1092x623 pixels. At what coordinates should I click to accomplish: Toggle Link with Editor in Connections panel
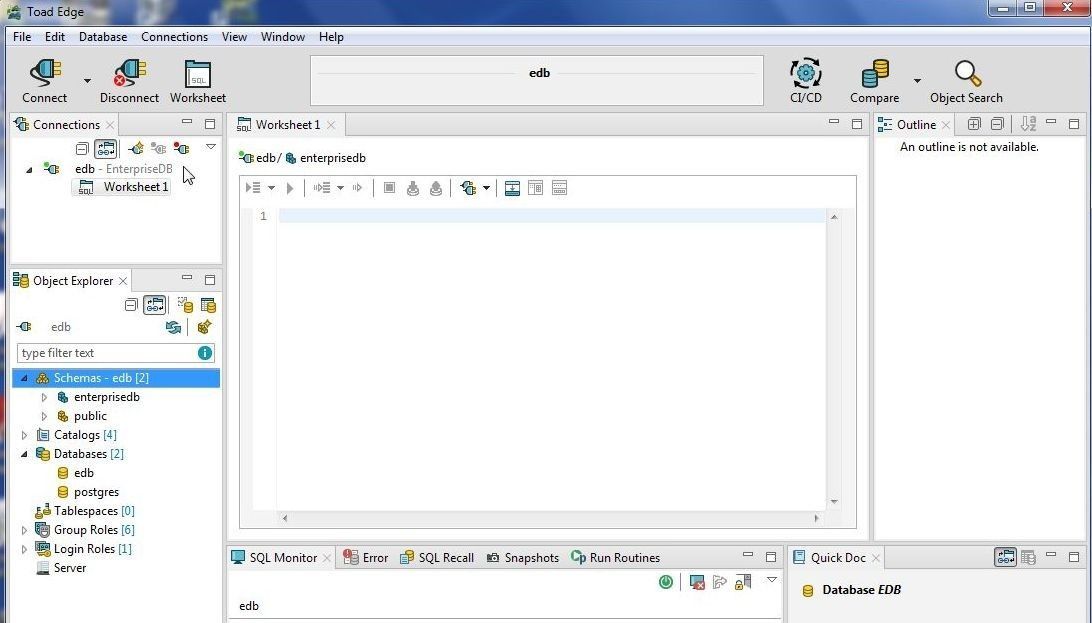coord(105,148)
